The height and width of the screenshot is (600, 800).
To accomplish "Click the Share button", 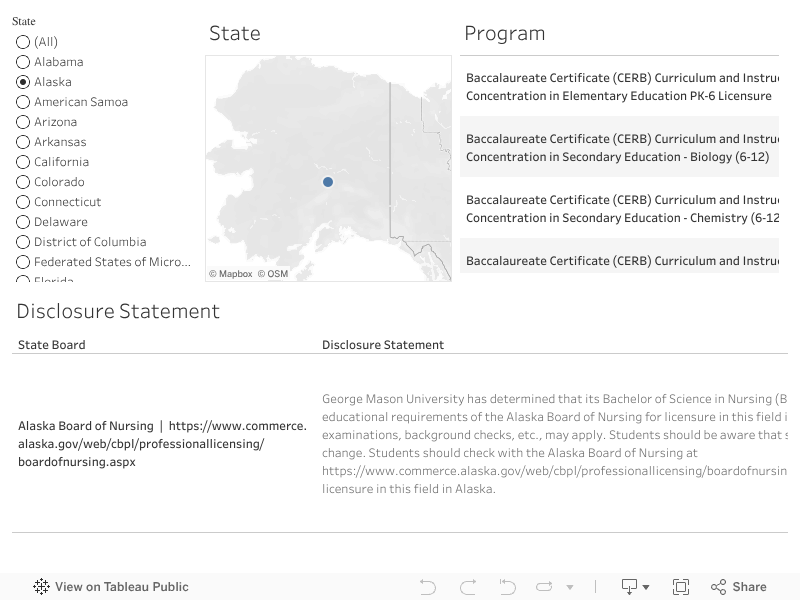I will click(x=739, y=587).
